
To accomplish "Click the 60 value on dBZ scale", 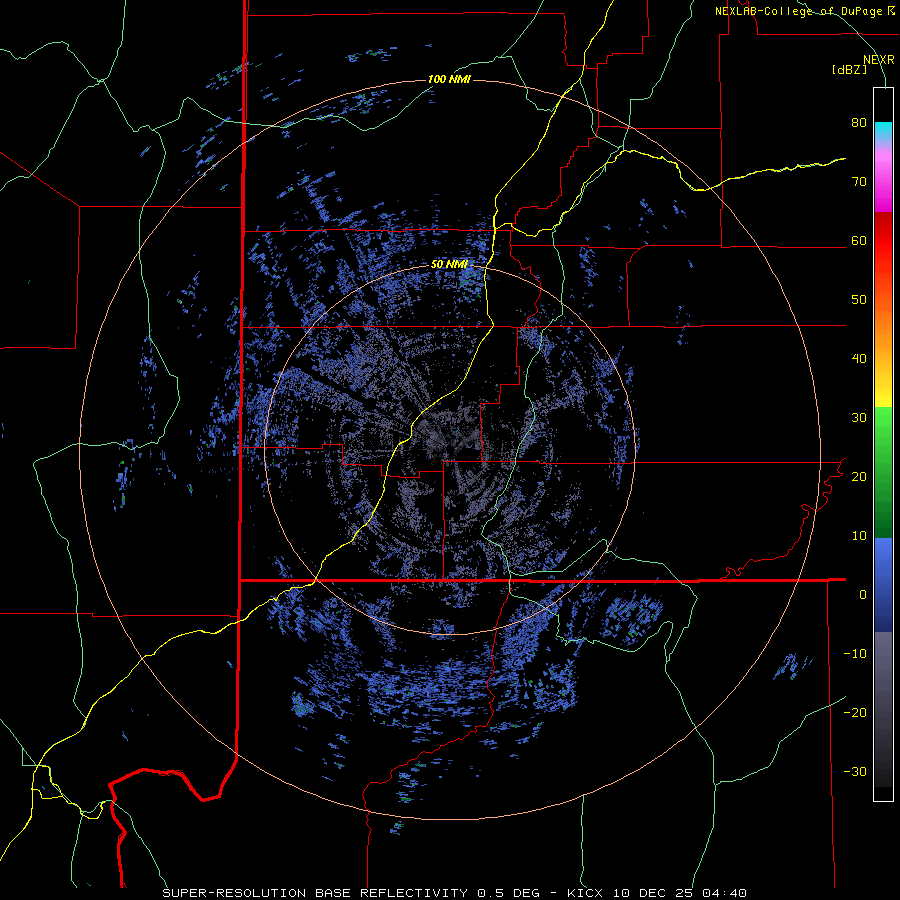I will pos(859,240).
